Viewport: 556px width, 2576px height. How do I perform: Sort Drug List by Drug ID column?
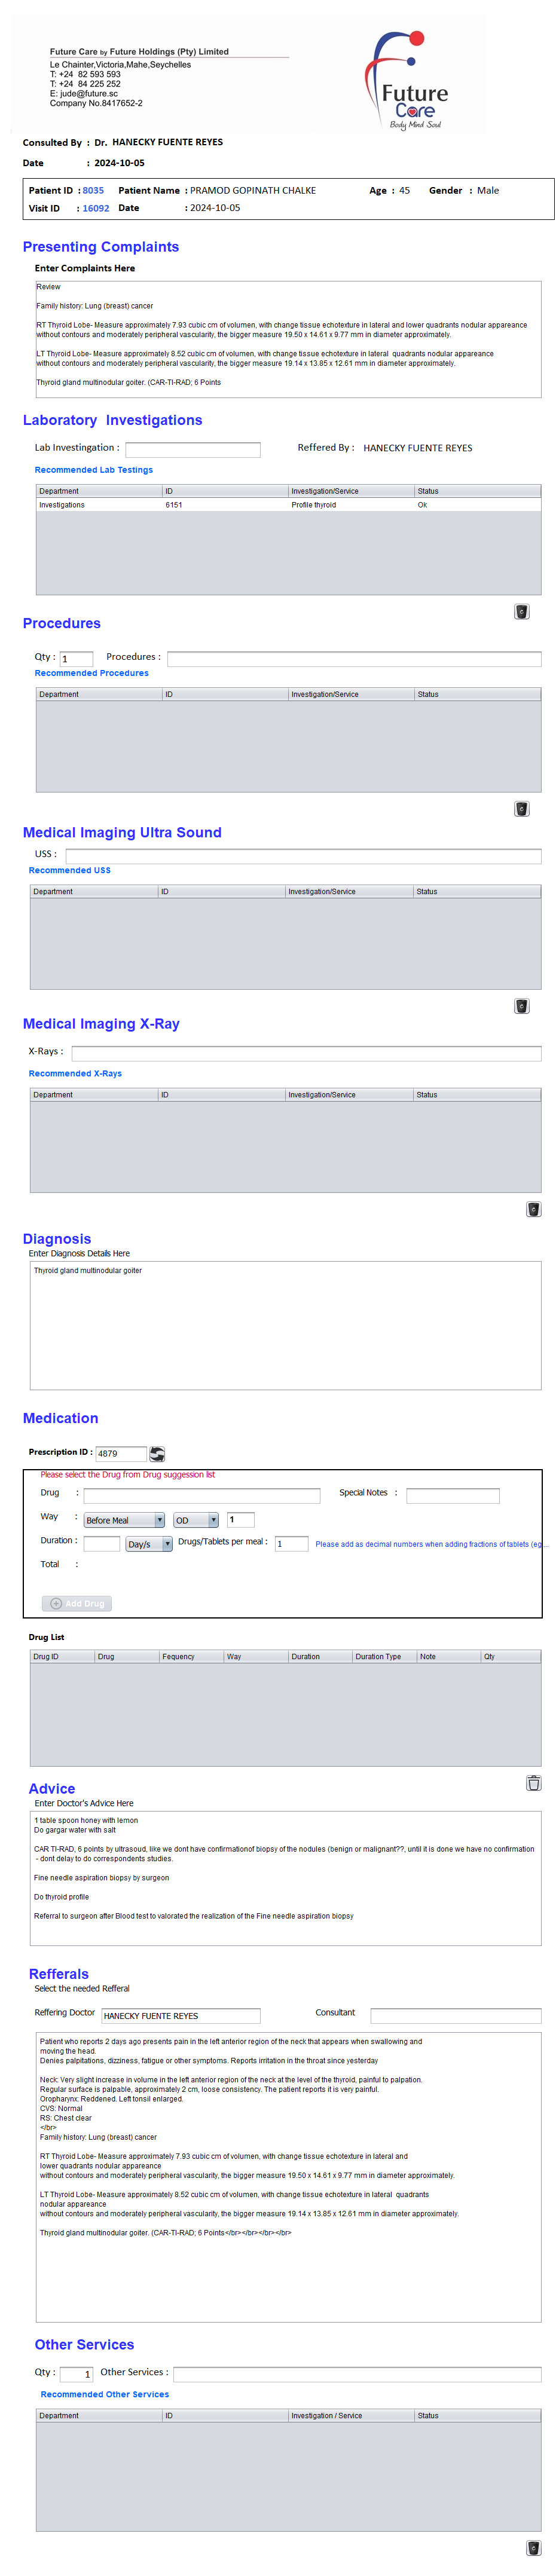[62, 1656]
